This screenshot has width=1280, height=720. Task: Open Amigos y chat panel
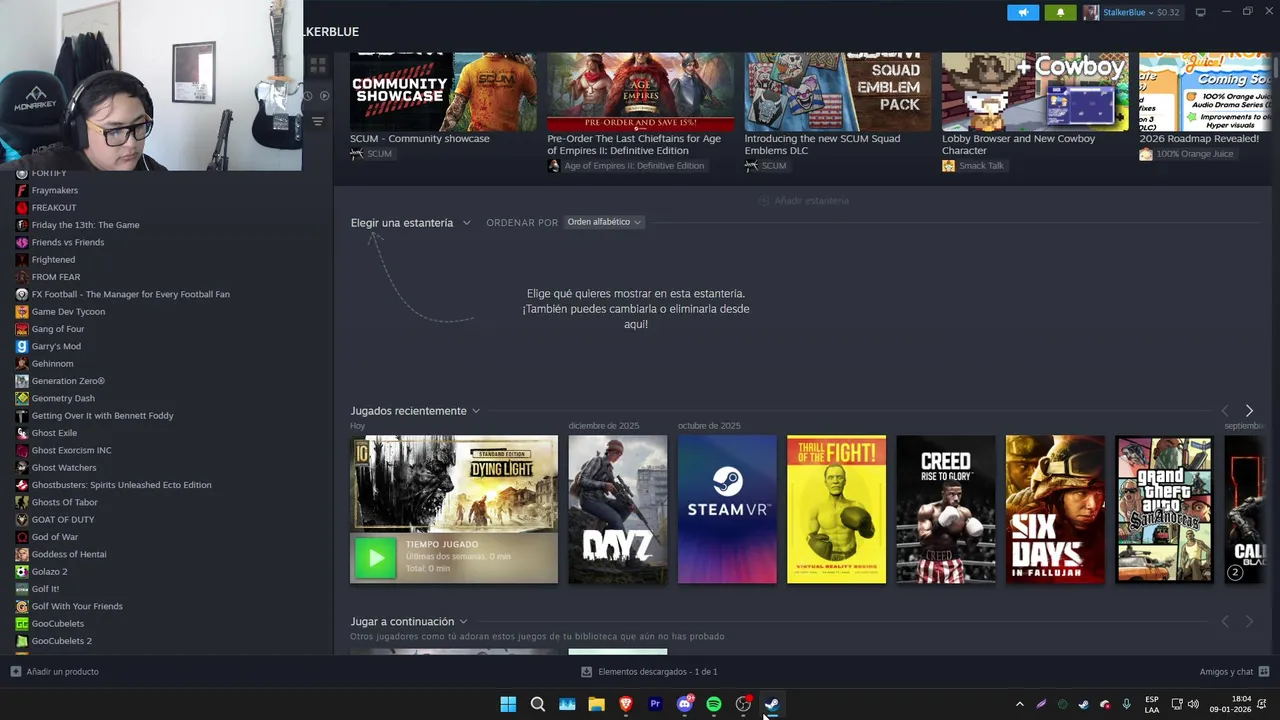click(1234, 672)
